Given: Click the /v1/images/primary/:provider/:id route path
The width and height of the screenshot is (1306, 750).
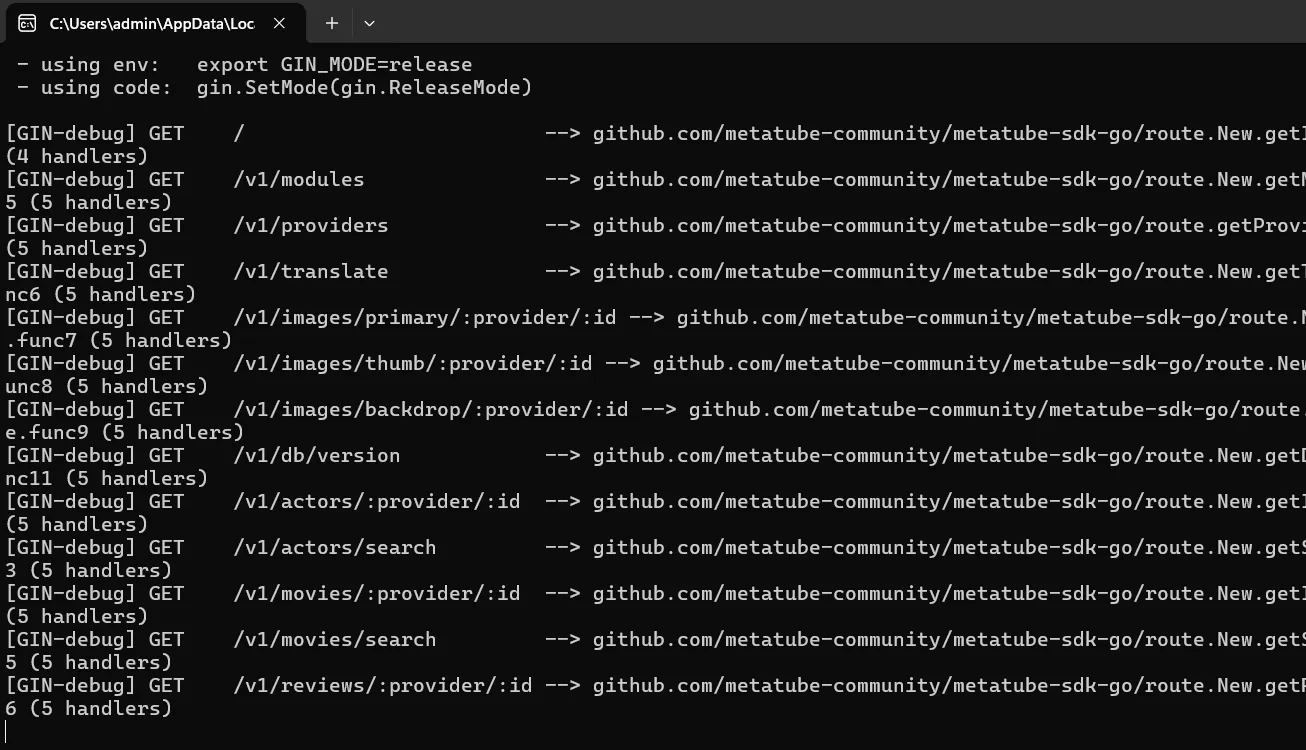Looking at the screenshot, I should point(425,318).
